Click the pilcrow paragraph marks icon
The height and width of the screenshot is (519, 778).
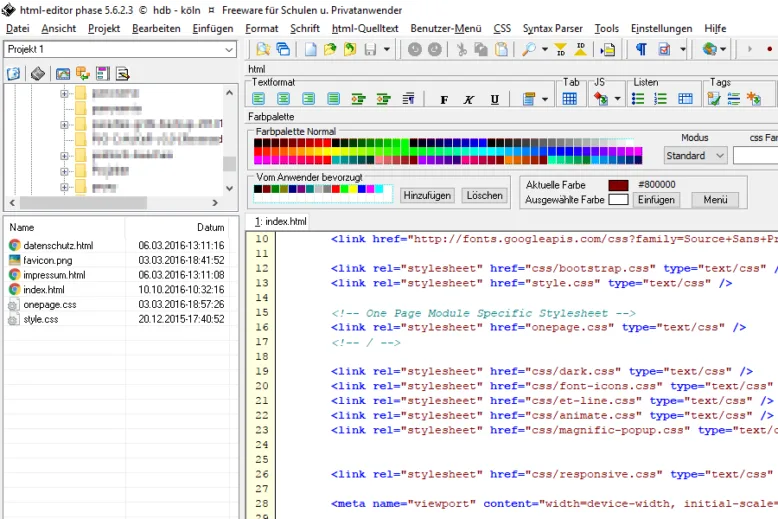(x=641, y=49)
